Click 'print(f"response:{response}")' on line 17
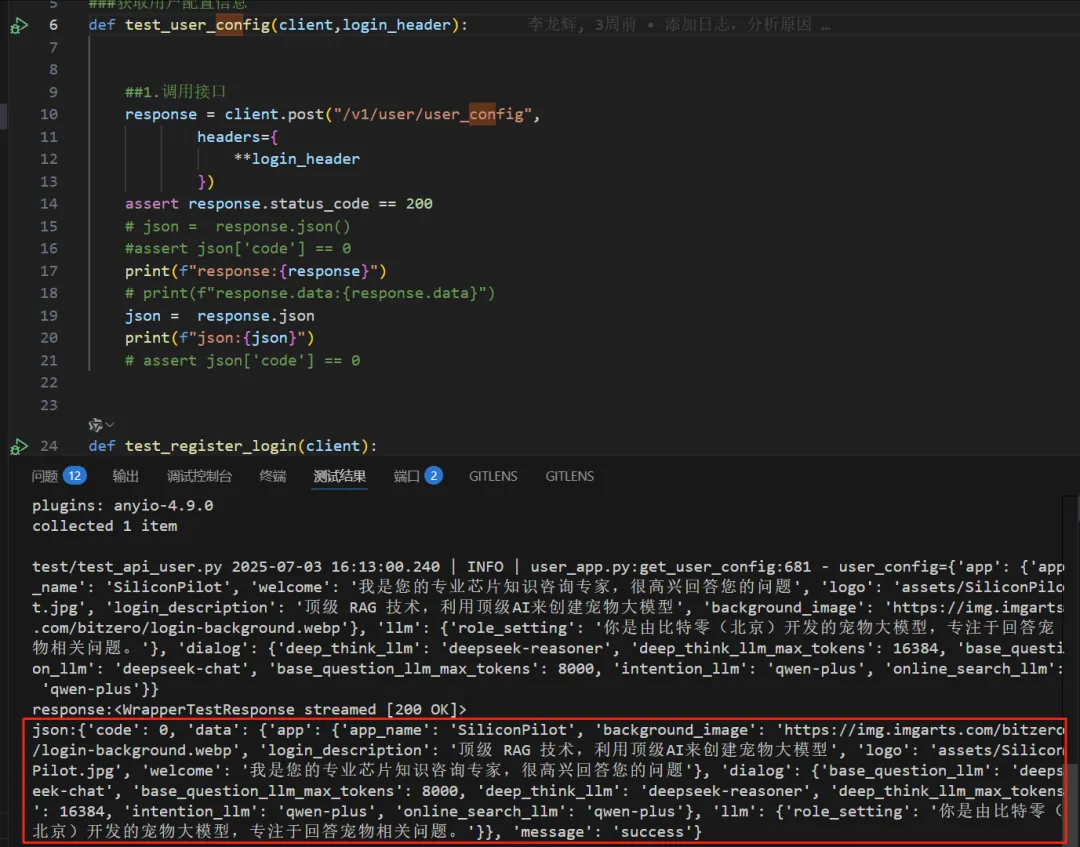The width and height of the screenshot is (1080, 847). click(256, 271)
